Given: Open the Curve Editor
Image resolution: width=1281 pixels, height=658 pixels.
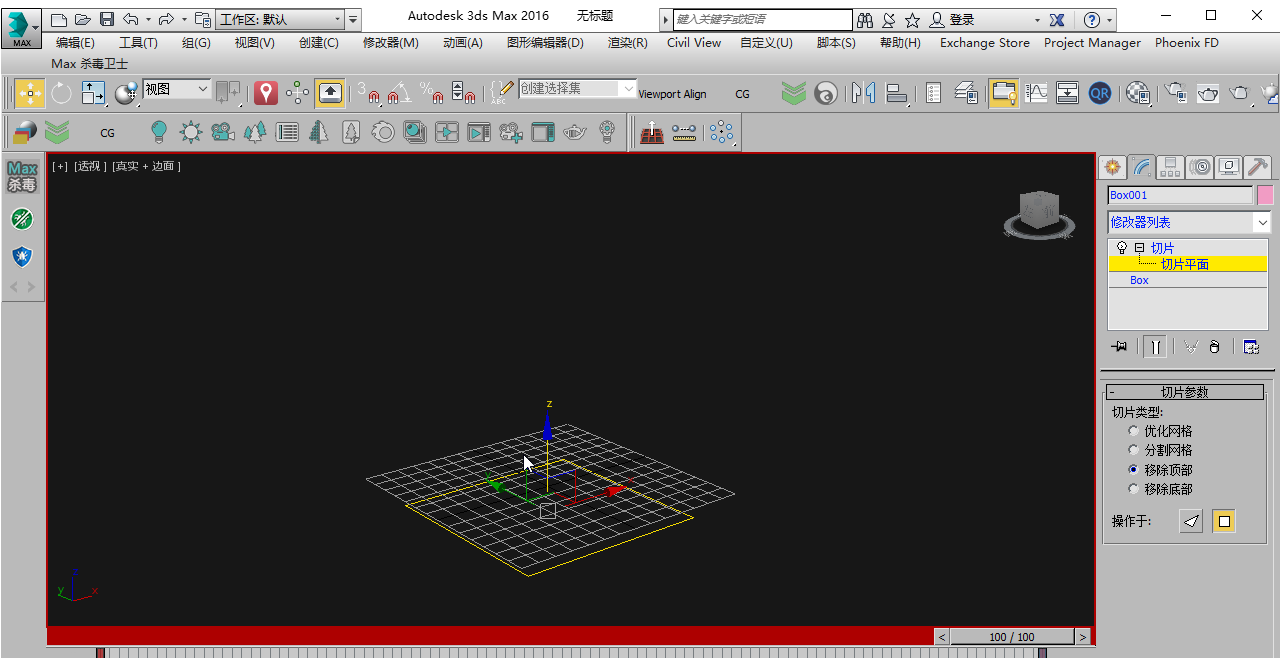Looking at the screenshot, I should (x=1036, y=93).
